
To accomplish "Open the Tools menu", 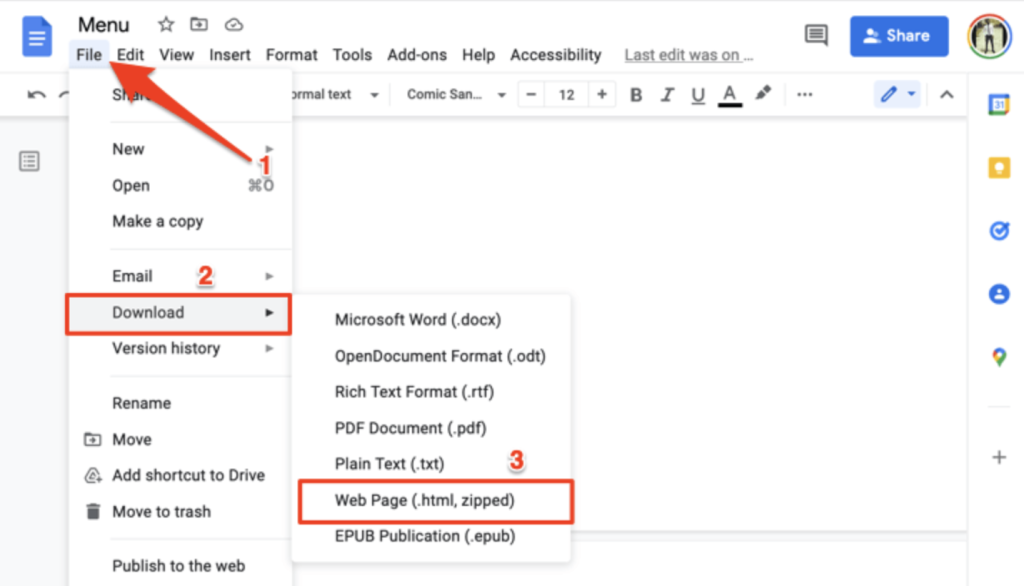I will coord(352,55).
